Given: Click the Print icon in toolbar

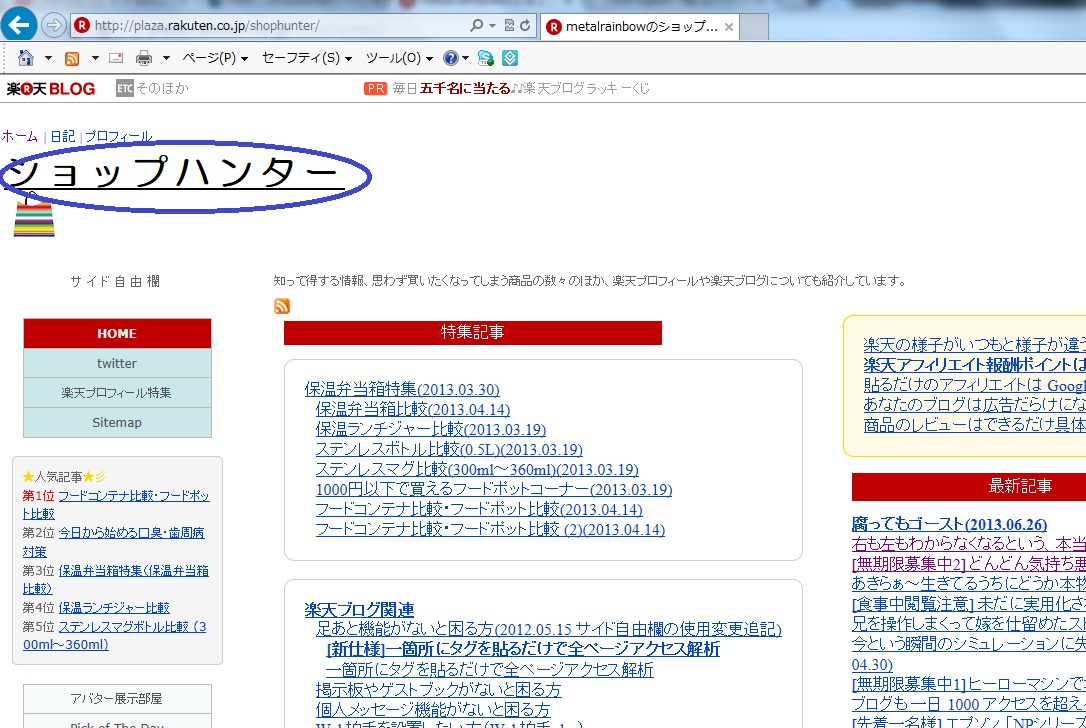Looking at the screenshot, I should [x=144, y=58].
